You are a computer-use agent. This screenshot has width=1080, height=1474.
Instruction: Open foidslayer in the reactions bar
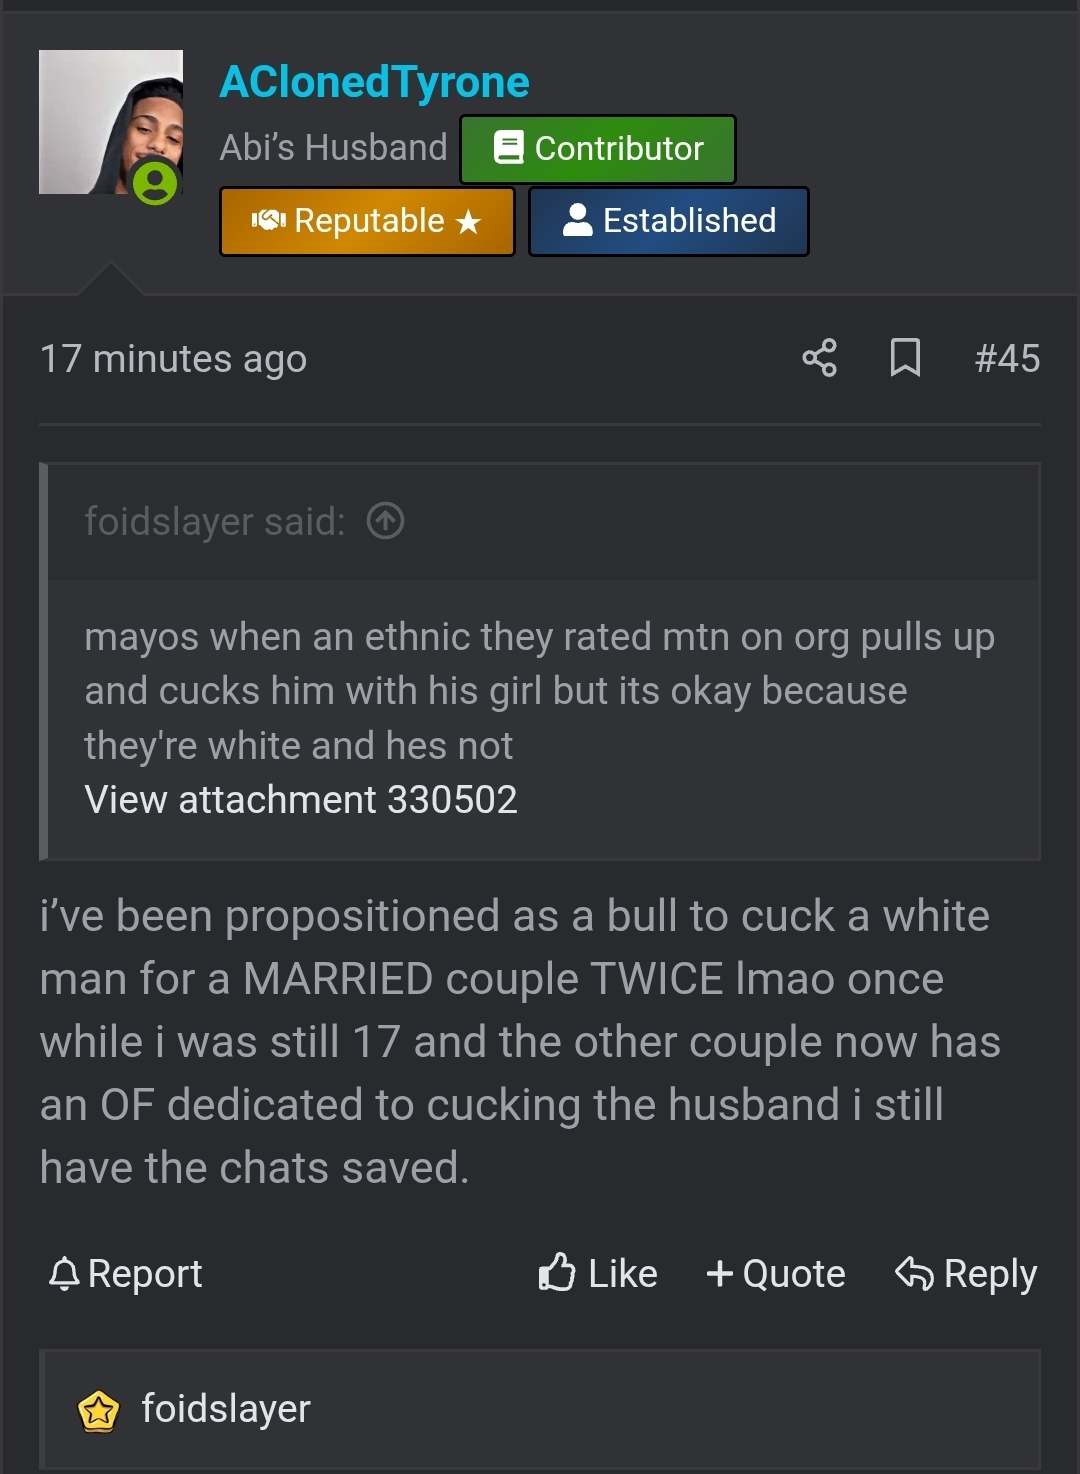coord(226,1408)
